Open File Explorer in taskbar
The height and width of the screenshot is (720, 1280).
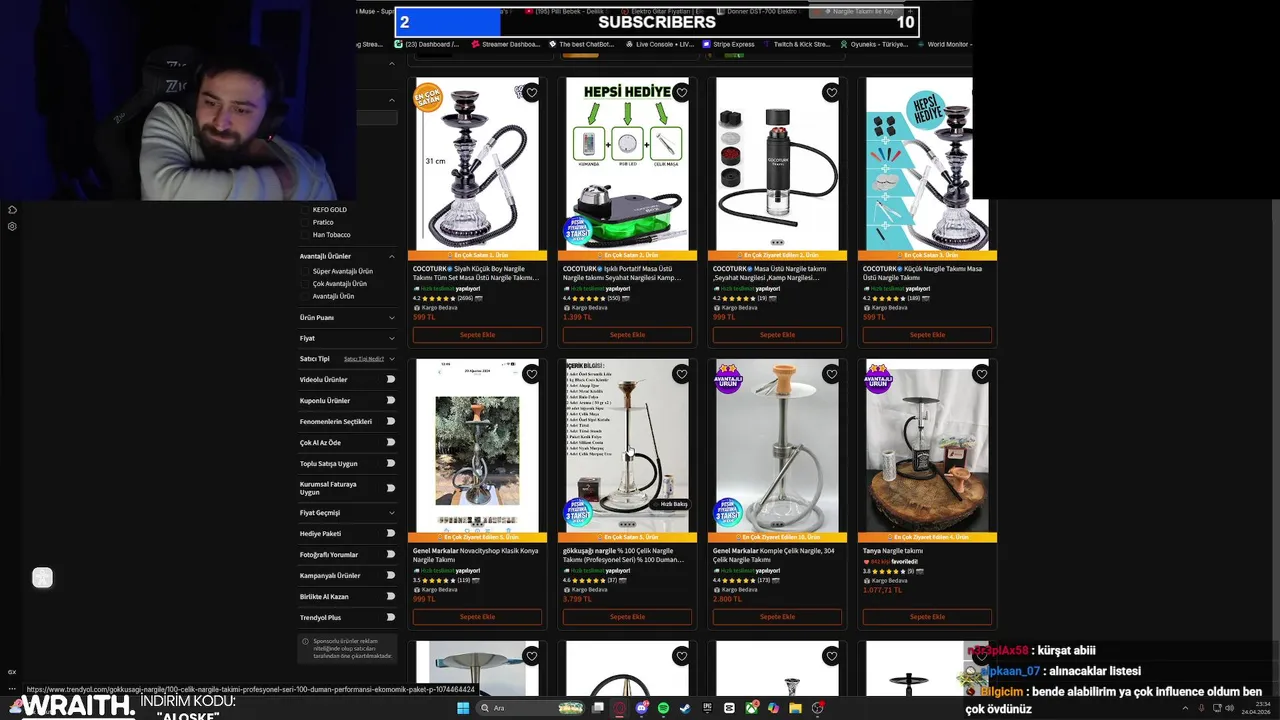(x=795, y=708)
